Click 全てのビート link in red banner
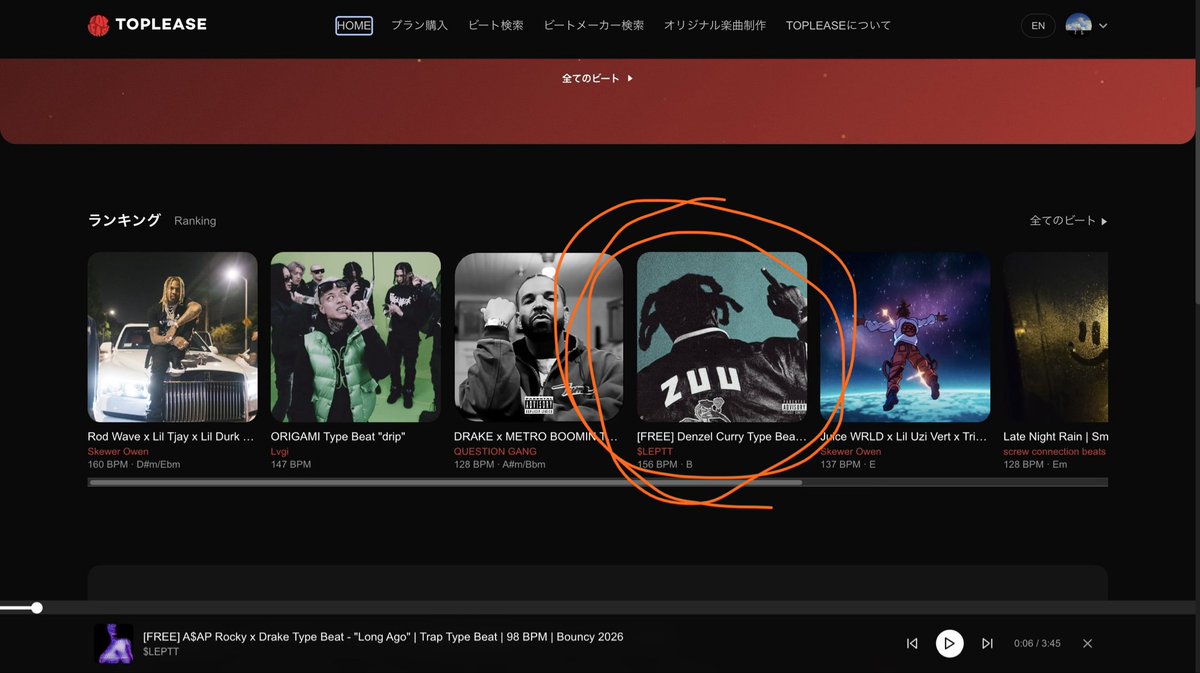The image size is (1200, 673). coord(598,78)
